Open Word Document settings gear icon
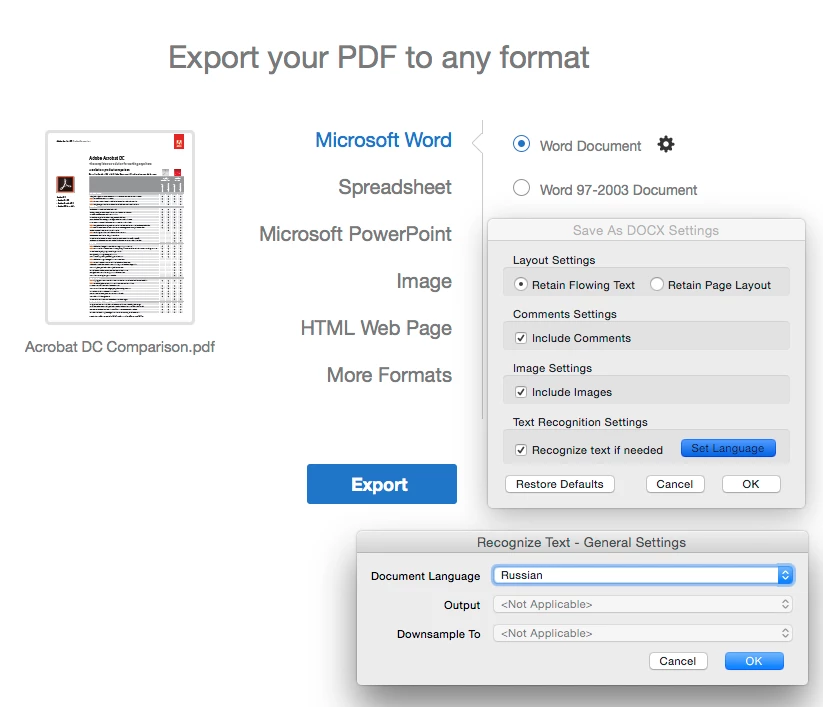The height and width of the screenshot is (707, 823). tap(666, 144)
